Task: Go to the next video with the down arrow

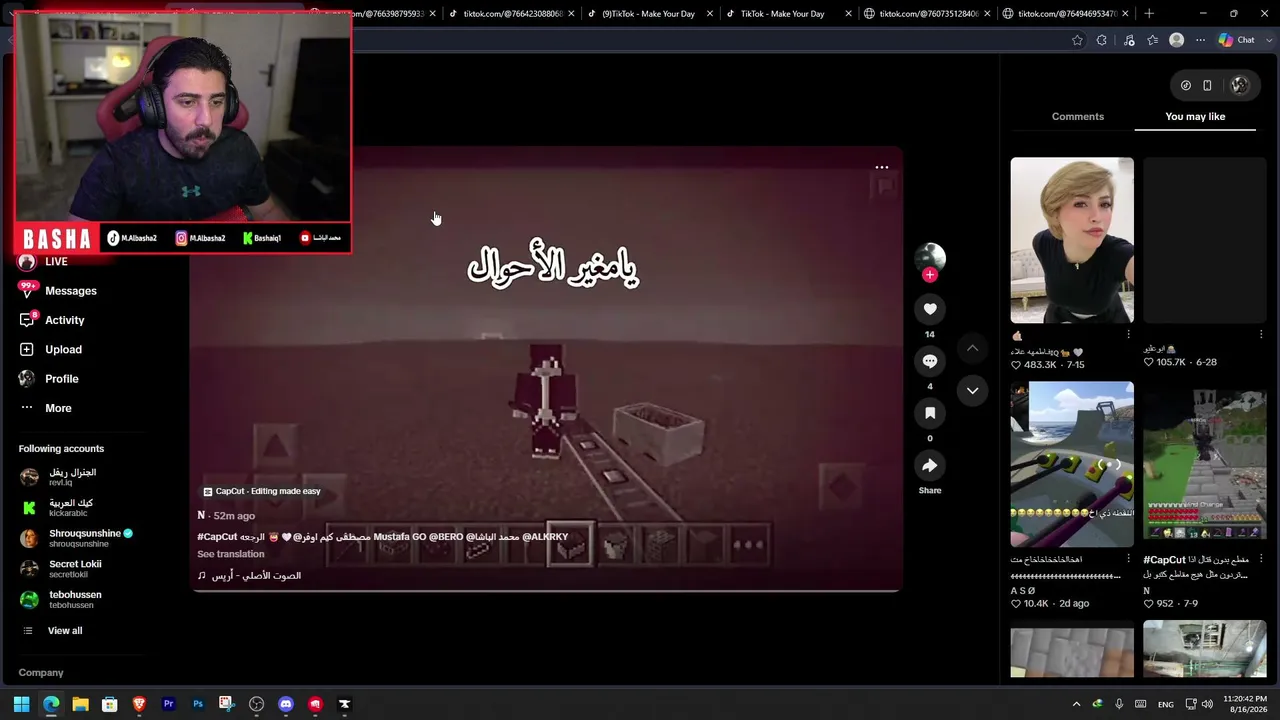Action: tap(972, 391)
